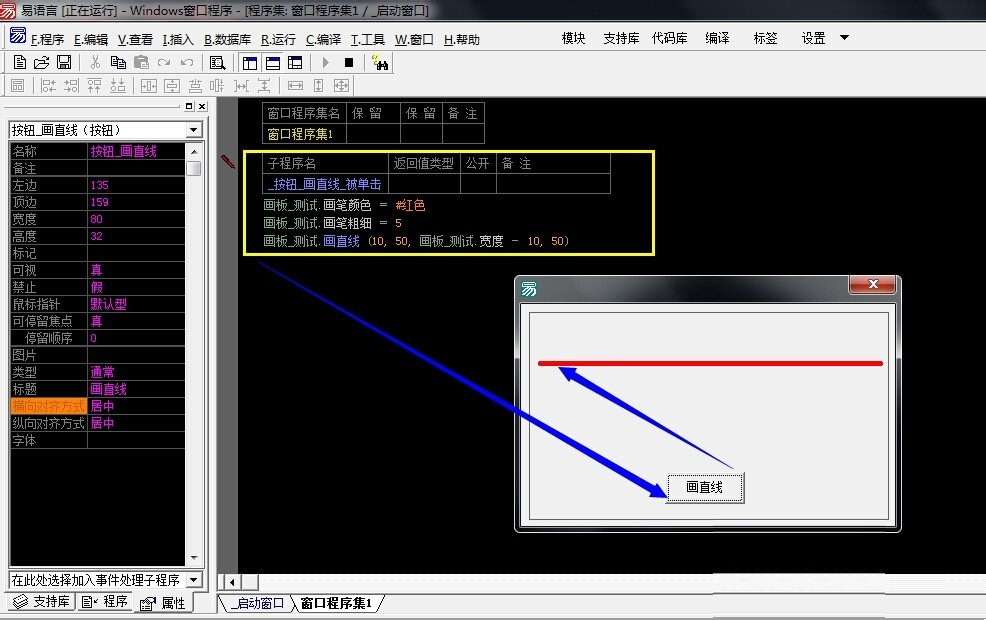Click the Paste clipboard icon
The image size is (986, 620).
(141, 62)
